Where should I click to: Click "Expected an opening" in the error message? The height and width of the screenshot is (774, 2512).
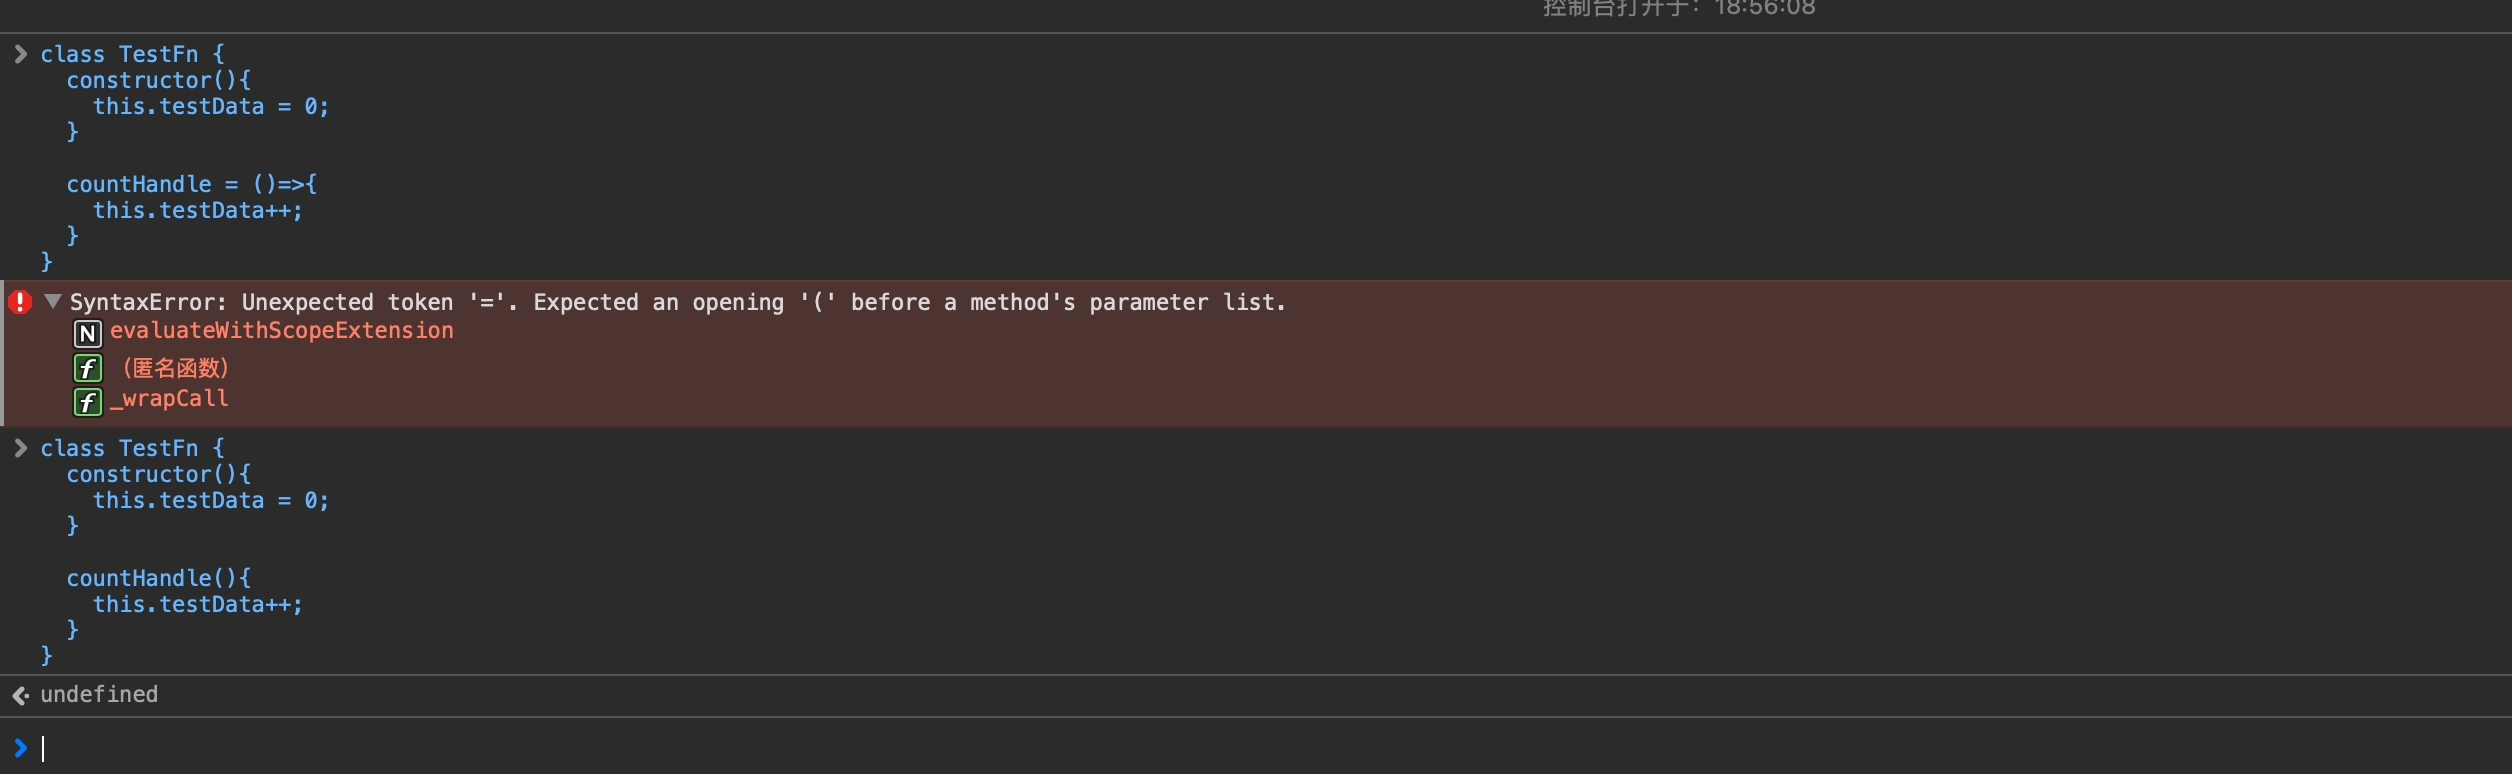(x=658, y=302)
